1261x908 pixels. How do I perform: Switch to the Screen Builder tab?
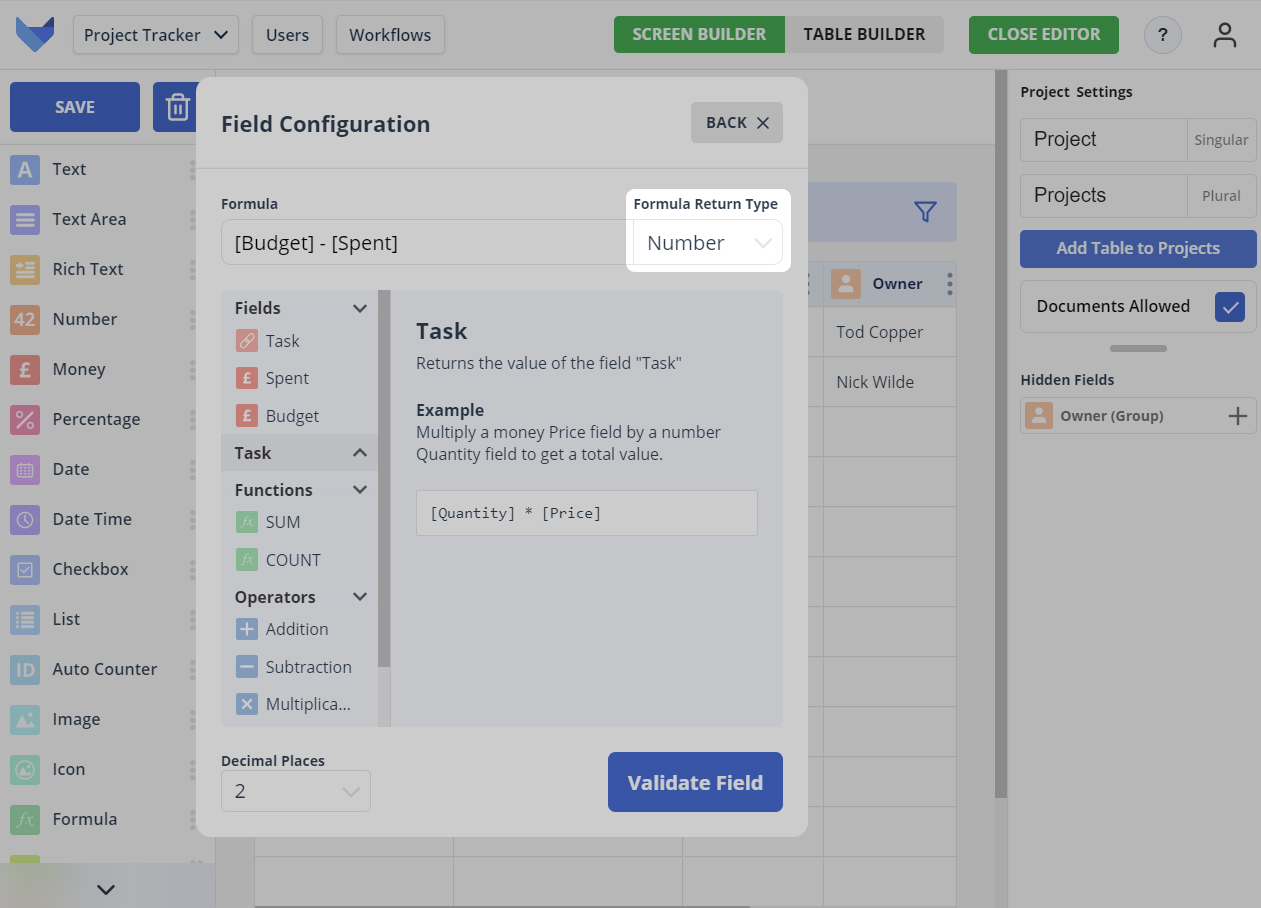699,35
